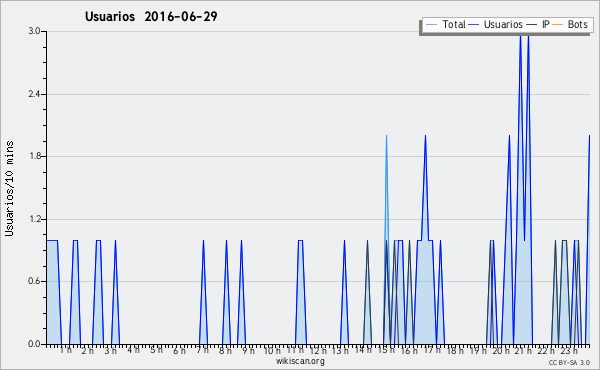Viewport: 600px width, 370px height.
Task: Click the '19 h' x-axis label
Action: click(x=478, y=350)
